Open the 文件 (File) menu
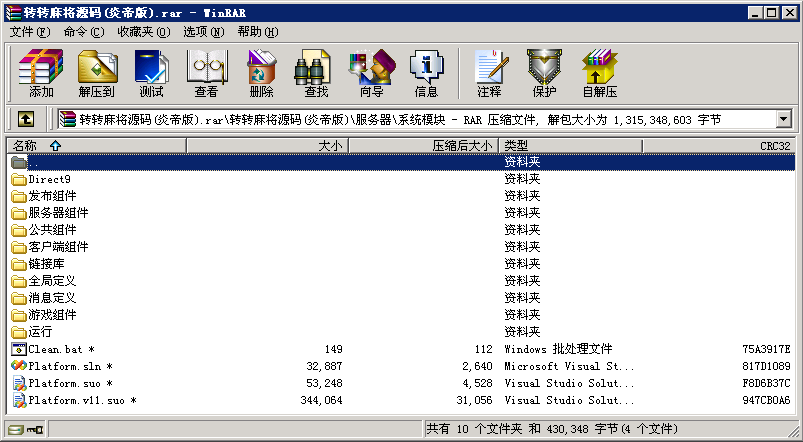 [x=28, y=32]
